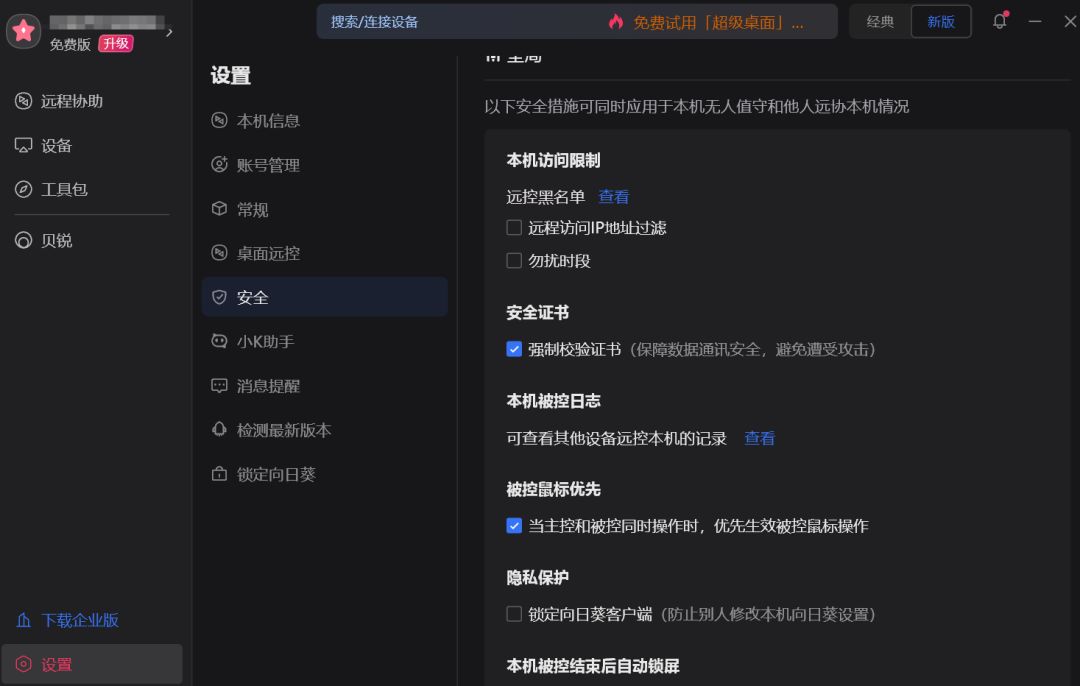Screen dimensions: 1080x686
Task: Click the 贝锐 logo icon
Action: 23,240
